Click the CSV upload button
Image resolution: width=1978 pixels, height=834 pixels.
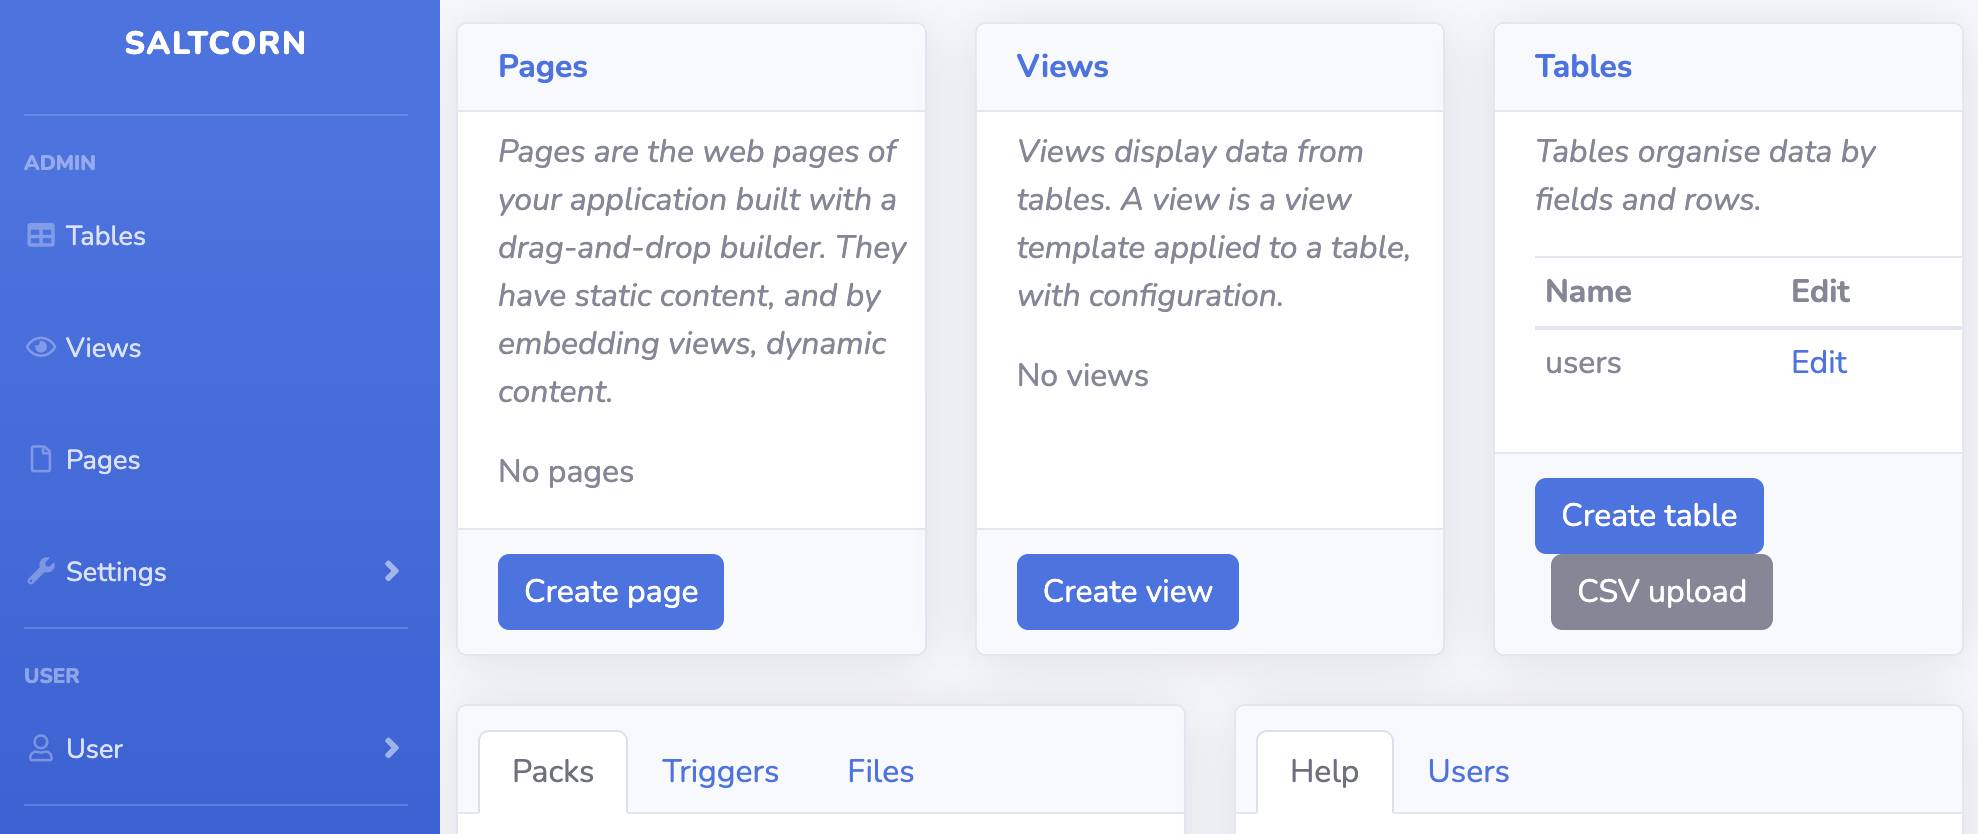pyautogui.click(x=1661, y=592)
